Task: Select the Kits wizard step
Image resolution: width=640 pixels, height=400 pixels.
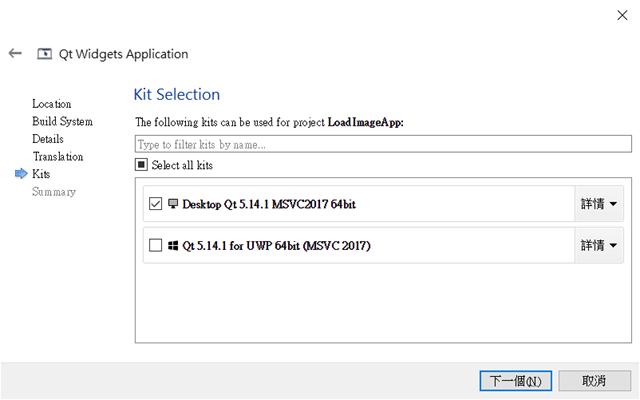Action: click(41, 174)
